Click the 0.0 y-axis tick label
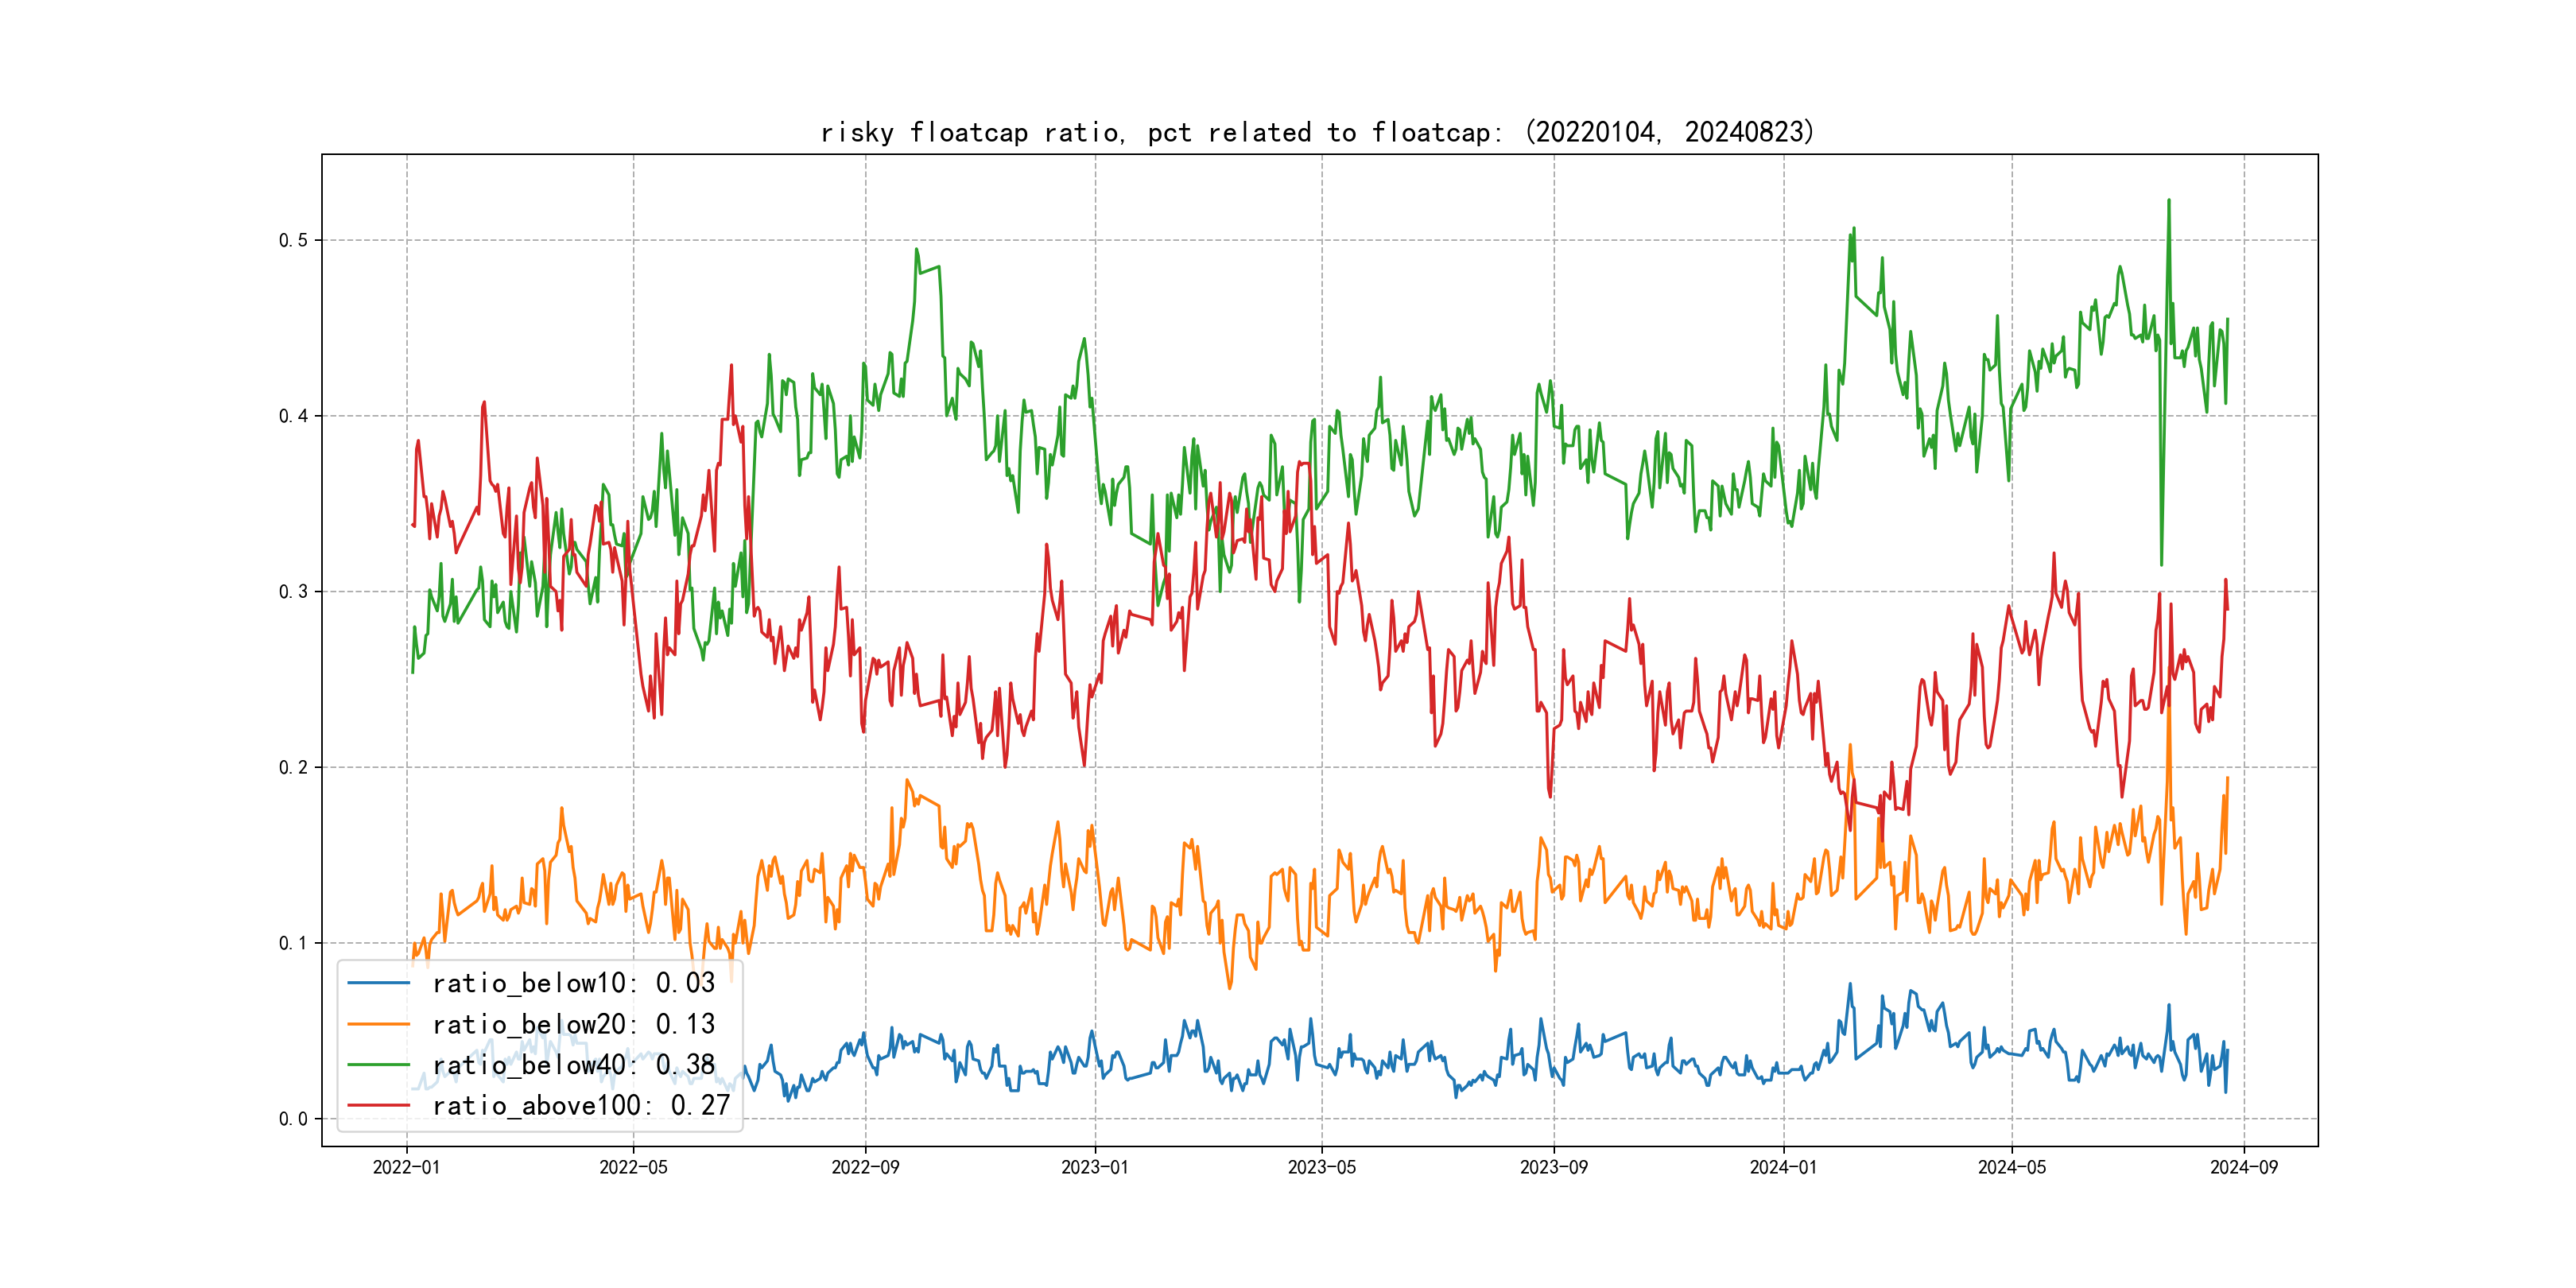Viewport: 2576px width, 1288px height. tap(293, 1119)
